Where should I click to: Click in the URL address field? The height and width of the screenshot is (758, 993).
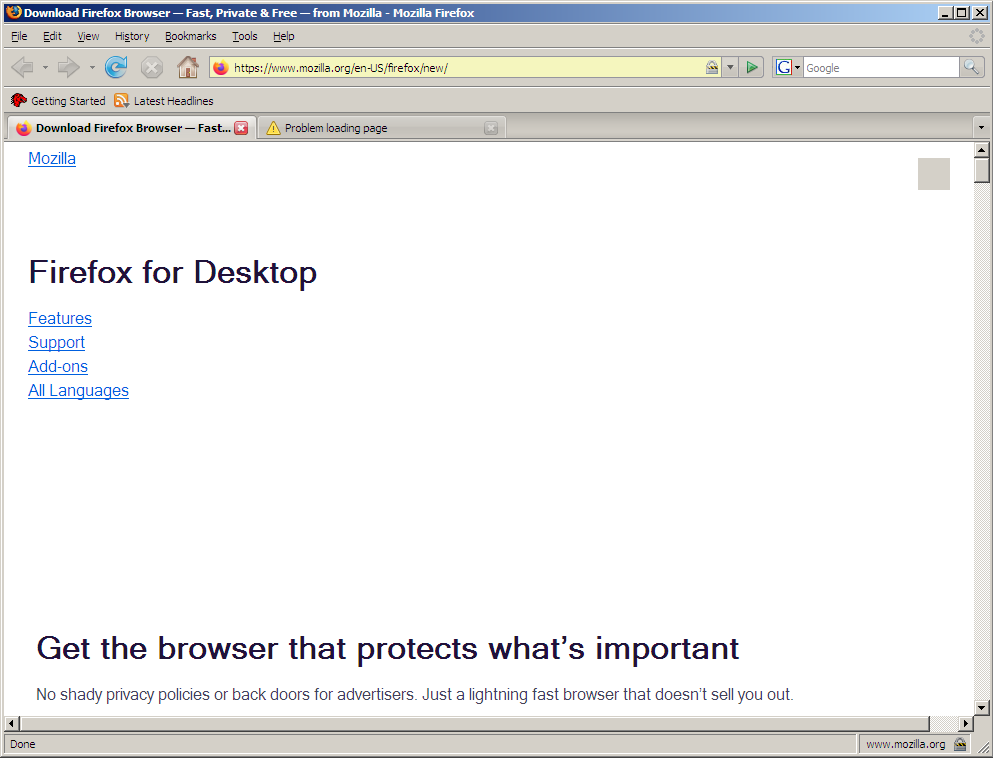coord(467,67)
